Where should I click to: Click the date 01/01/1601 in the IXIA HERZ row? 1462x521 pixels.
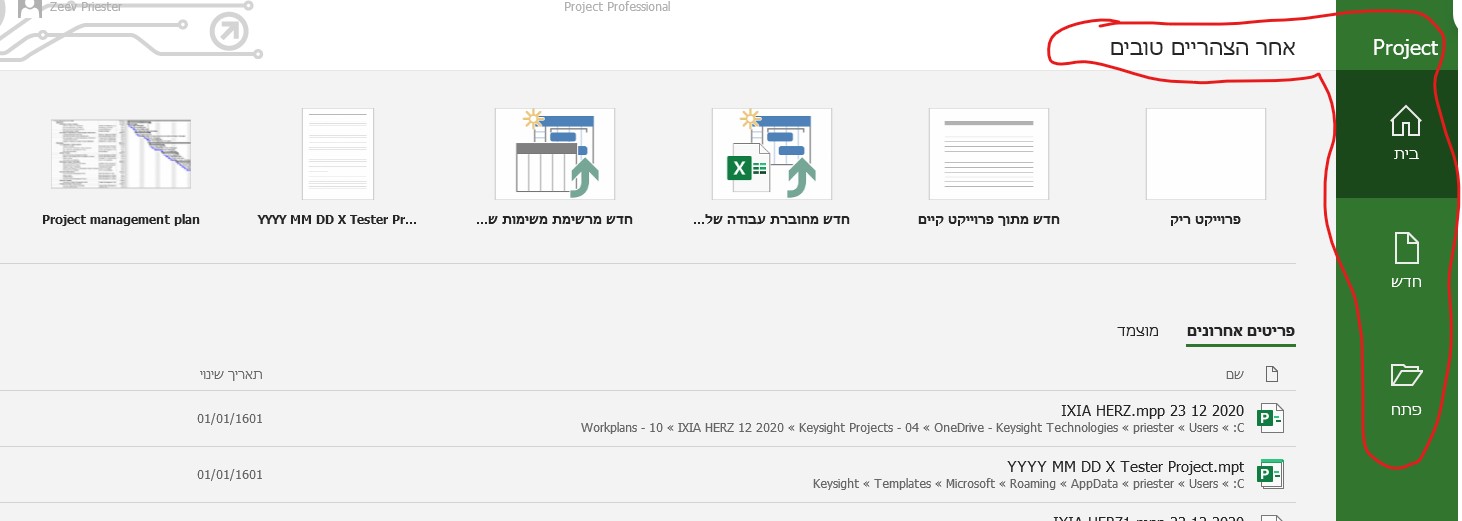230,419
